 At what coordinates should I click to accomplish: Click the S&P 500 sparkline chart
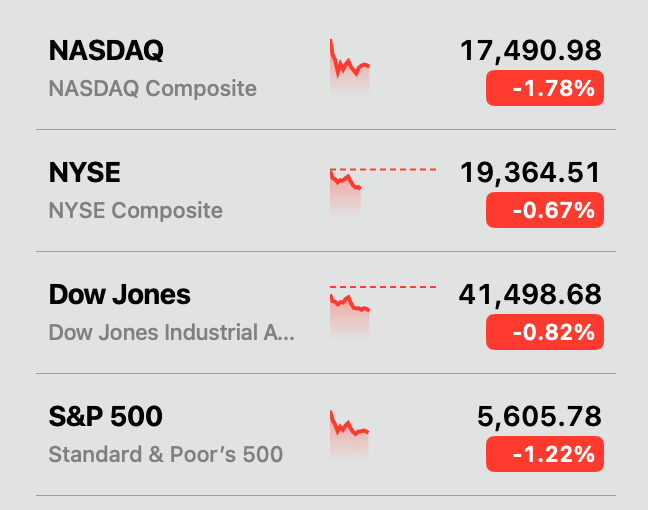click(350, 432)
